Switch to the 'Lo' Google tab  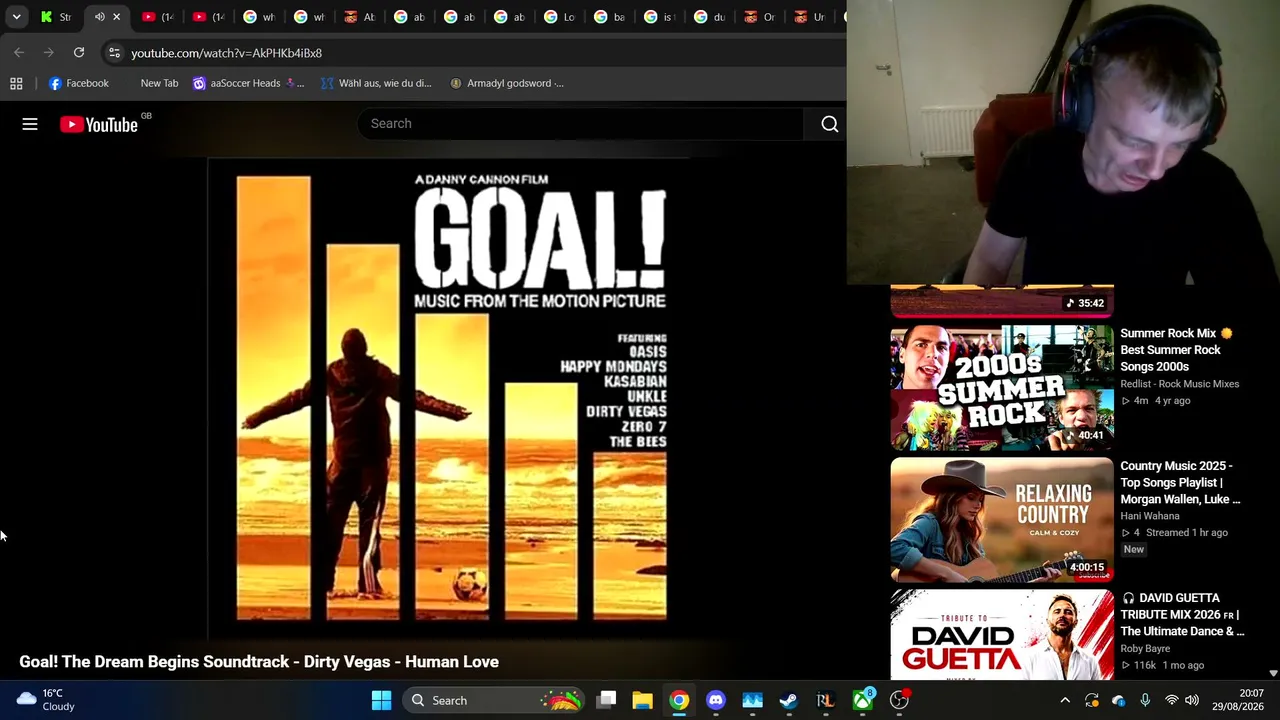559,17
